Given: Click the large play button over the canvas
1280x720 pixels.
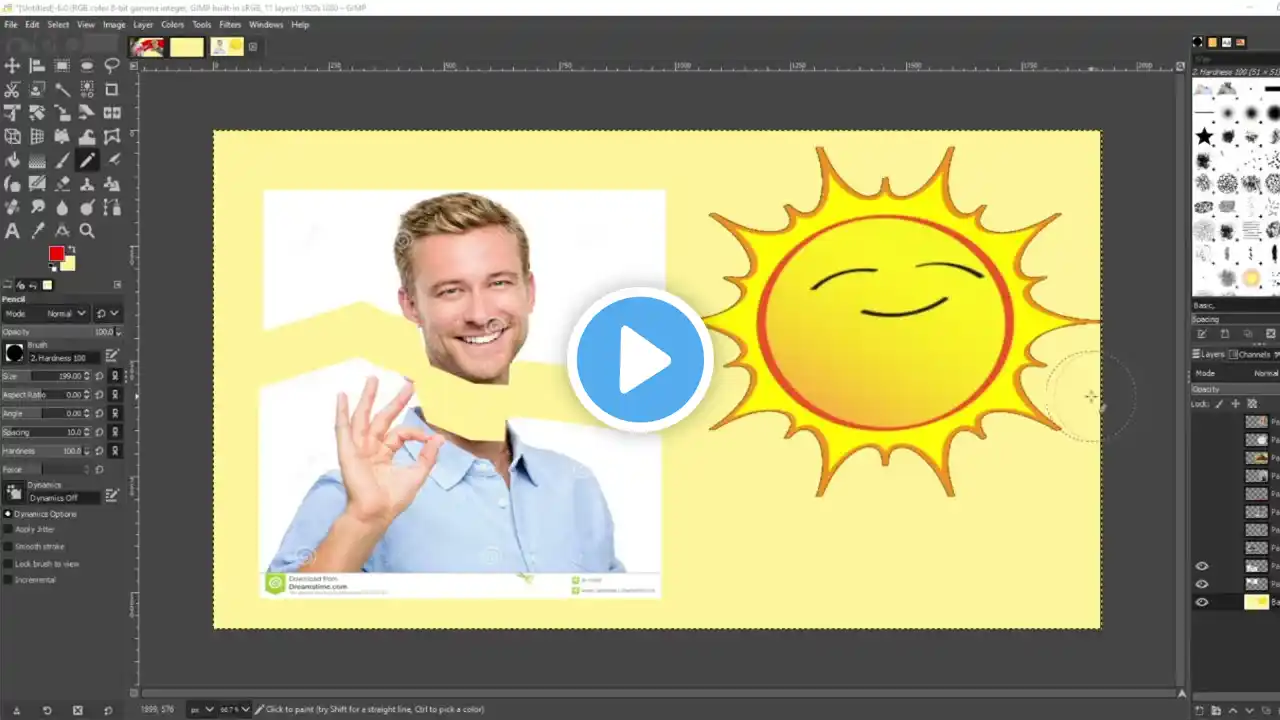Looking at the screenshot, I should click(640, 360).
